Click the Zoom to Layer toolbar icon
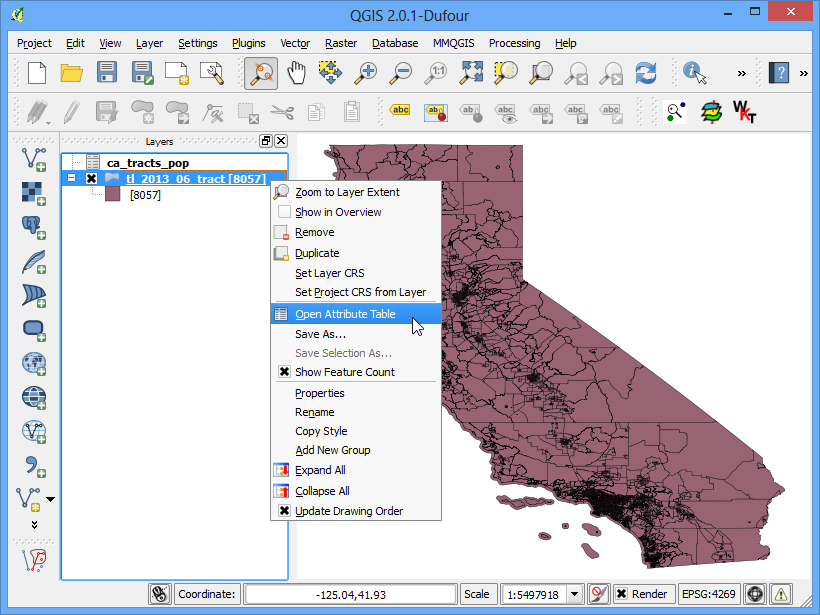 coord(541,73)
